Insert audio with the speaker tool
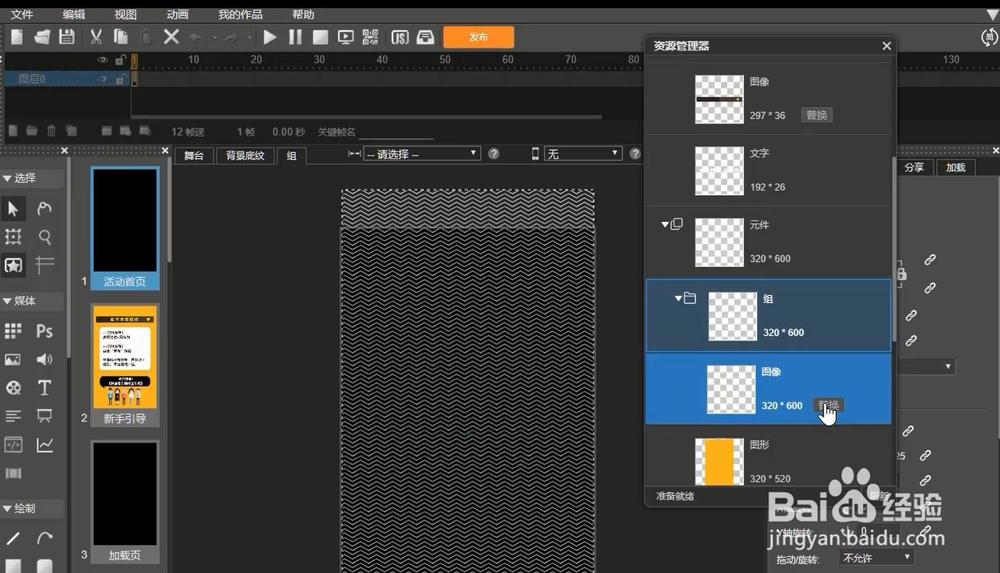 (45, 359)
